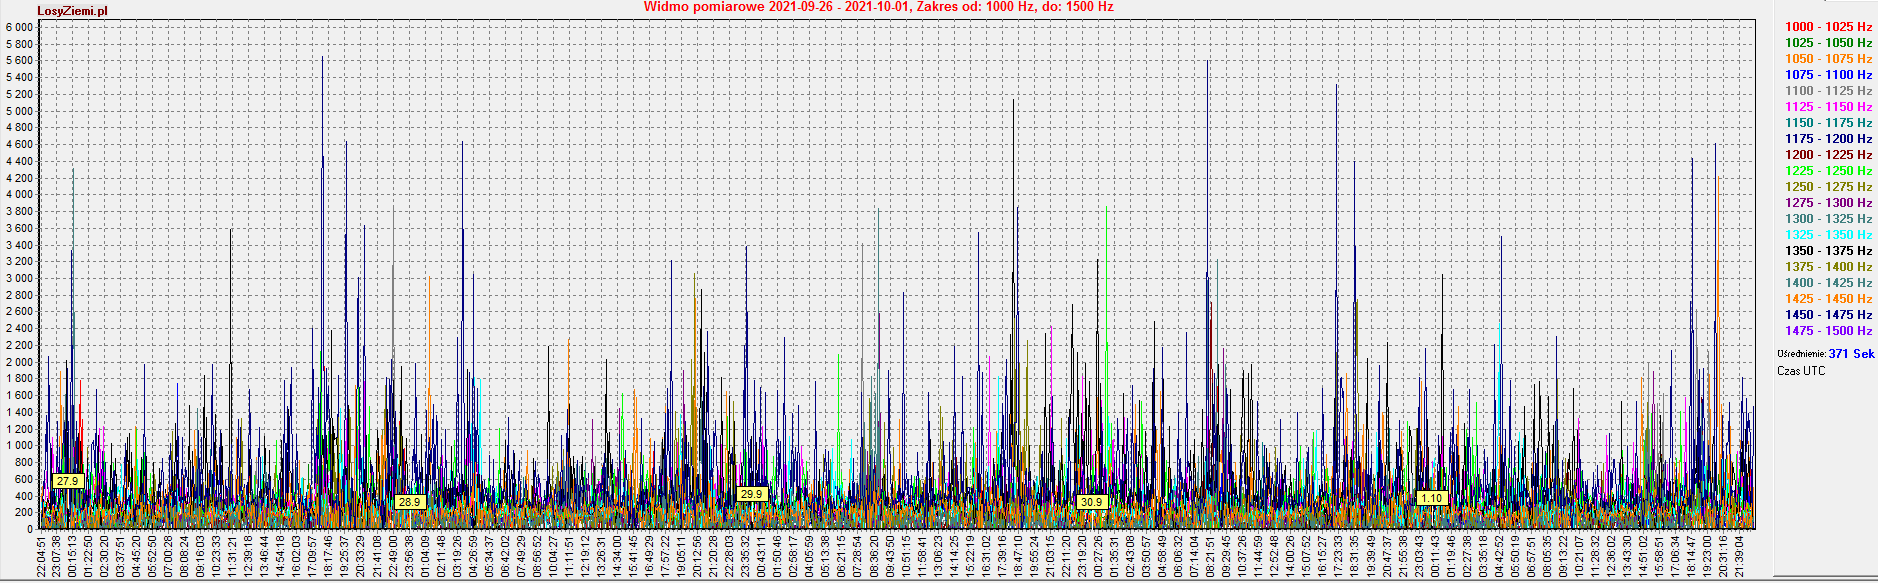This screenshot has width=1878, height=583.
Task: Click the magenta 1125 - 1150 Hz legend entry
Action: point(1828,107)
